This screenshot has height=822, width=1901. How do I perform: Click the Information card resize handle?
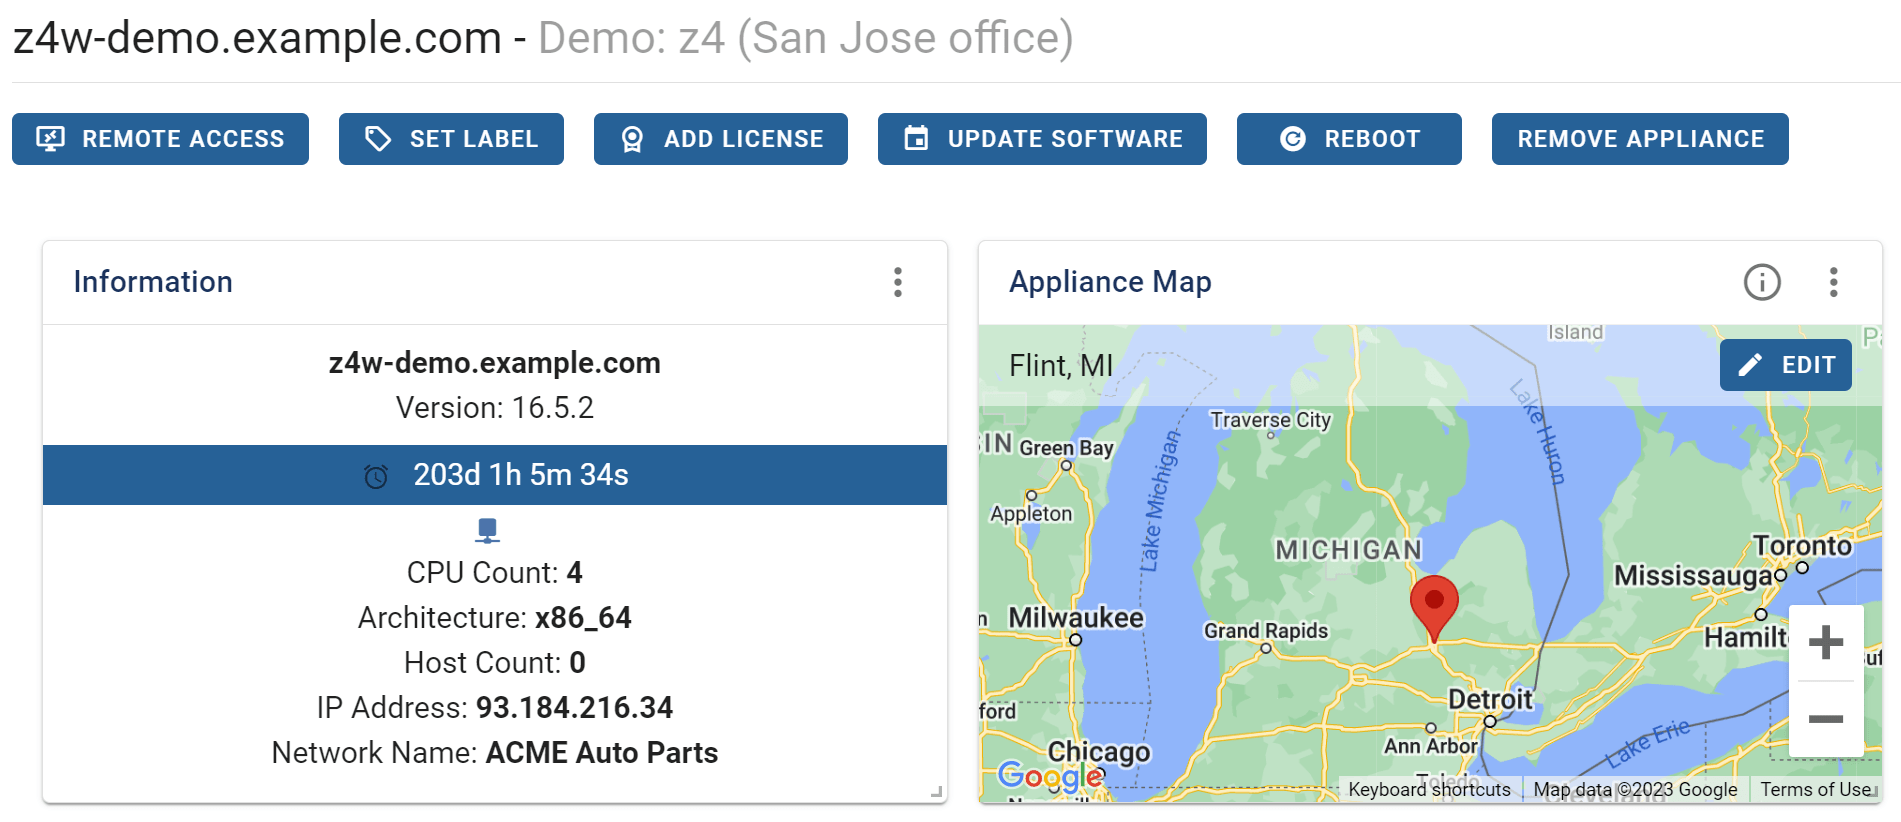pos(937,792)
